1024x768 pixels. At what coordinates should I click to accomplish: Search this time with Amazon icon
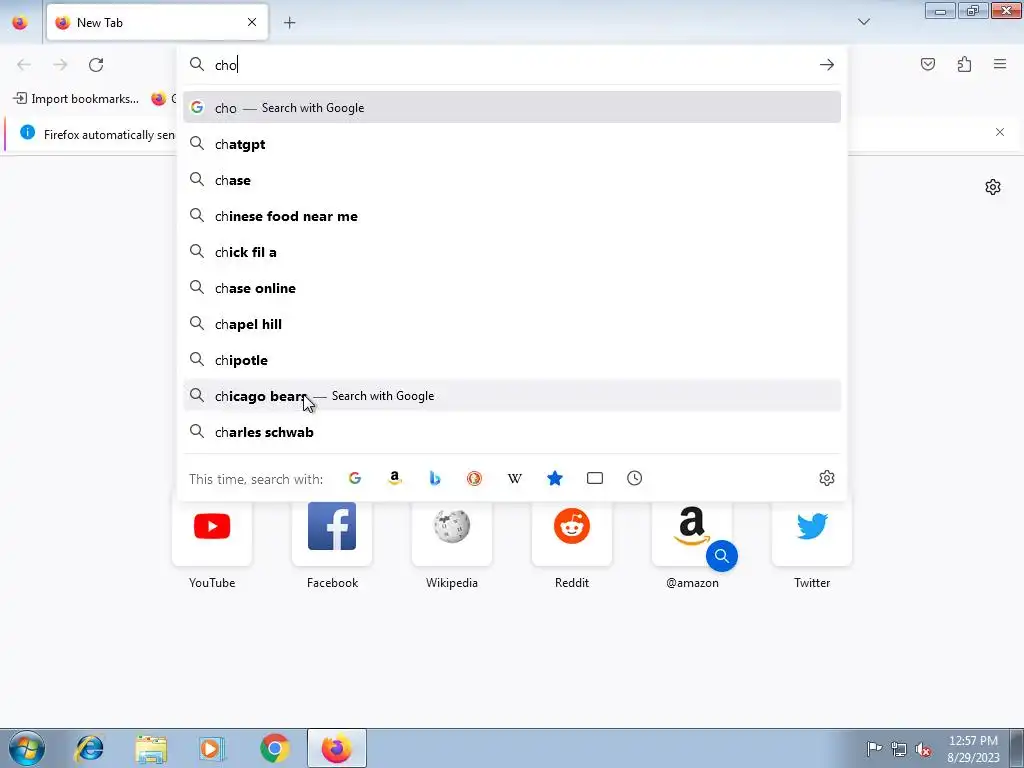pyautogui.click(x=394, y=478)
